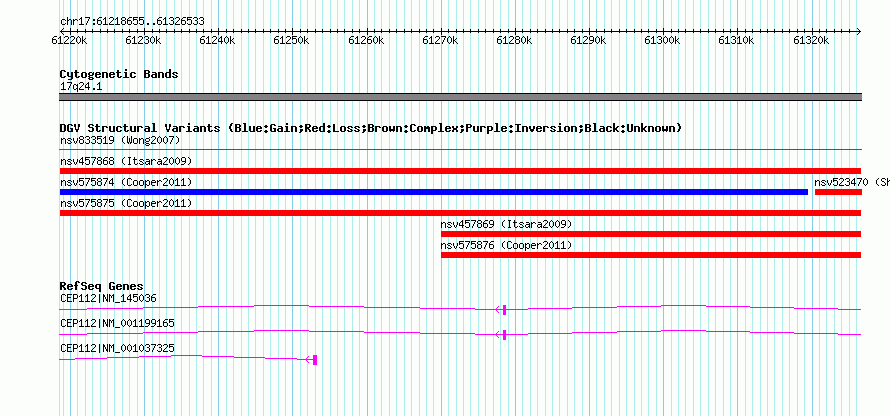Click the 61320k ruler tick label
The width and height of the screenshot is (890, 416).
point(811,40)
